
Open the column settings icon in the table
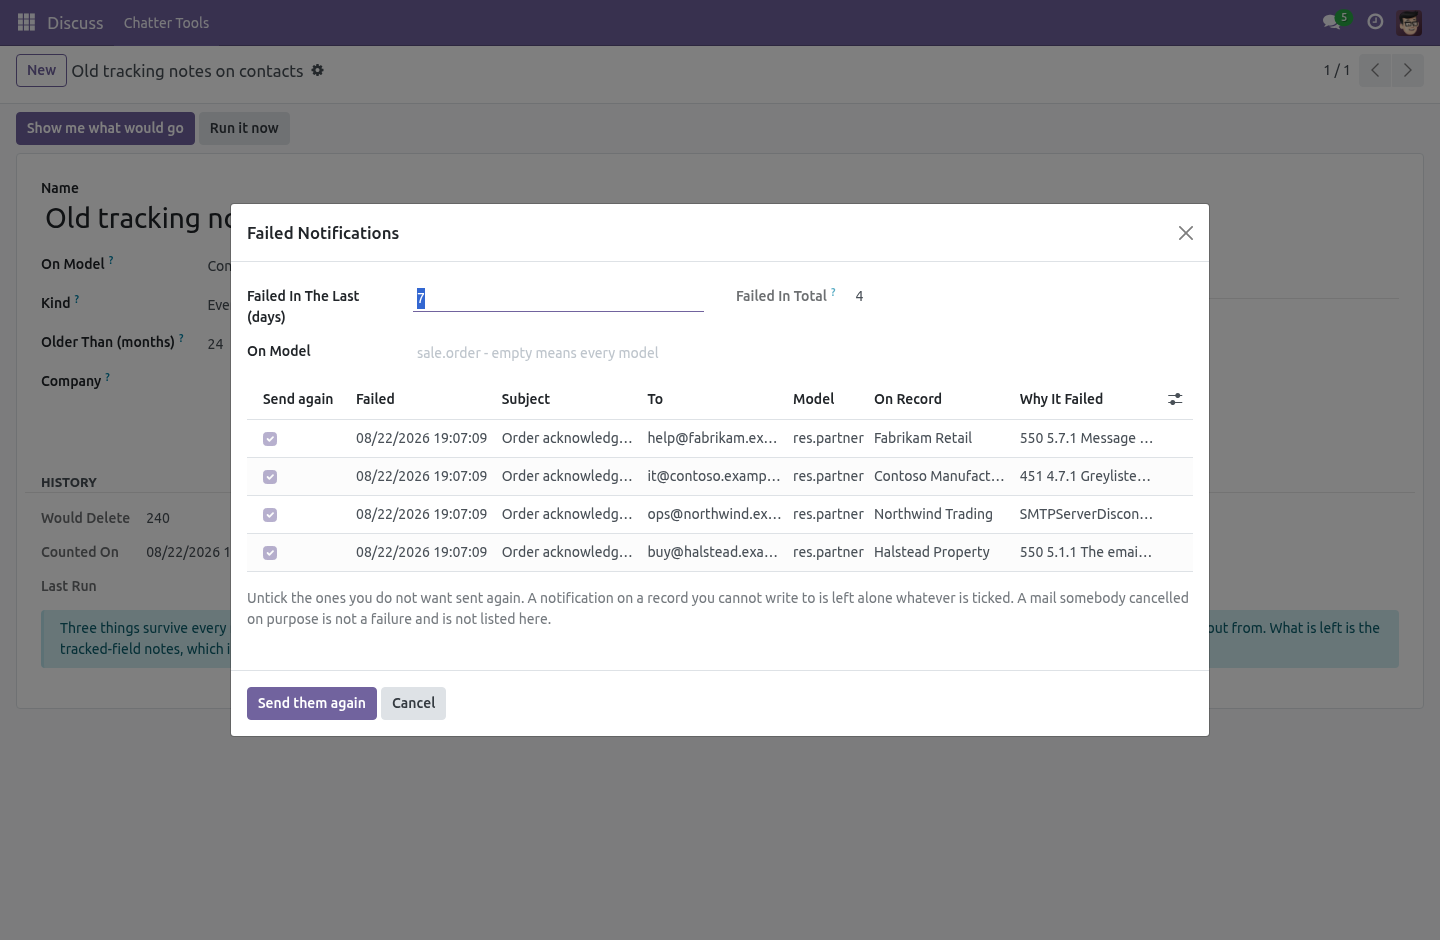tap(1175, 399)
